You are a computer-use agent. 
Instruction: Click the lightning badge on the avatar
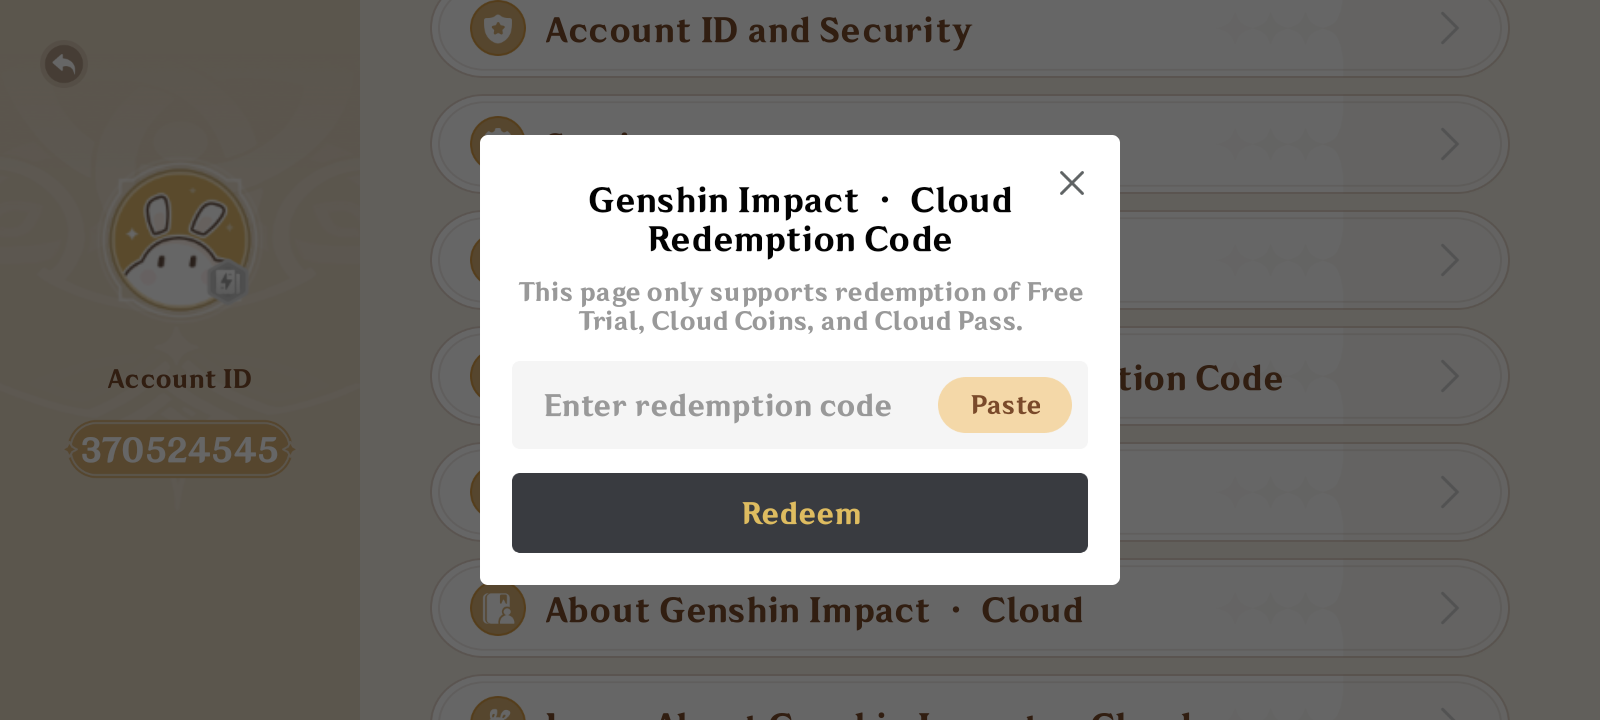coord(227,283)
